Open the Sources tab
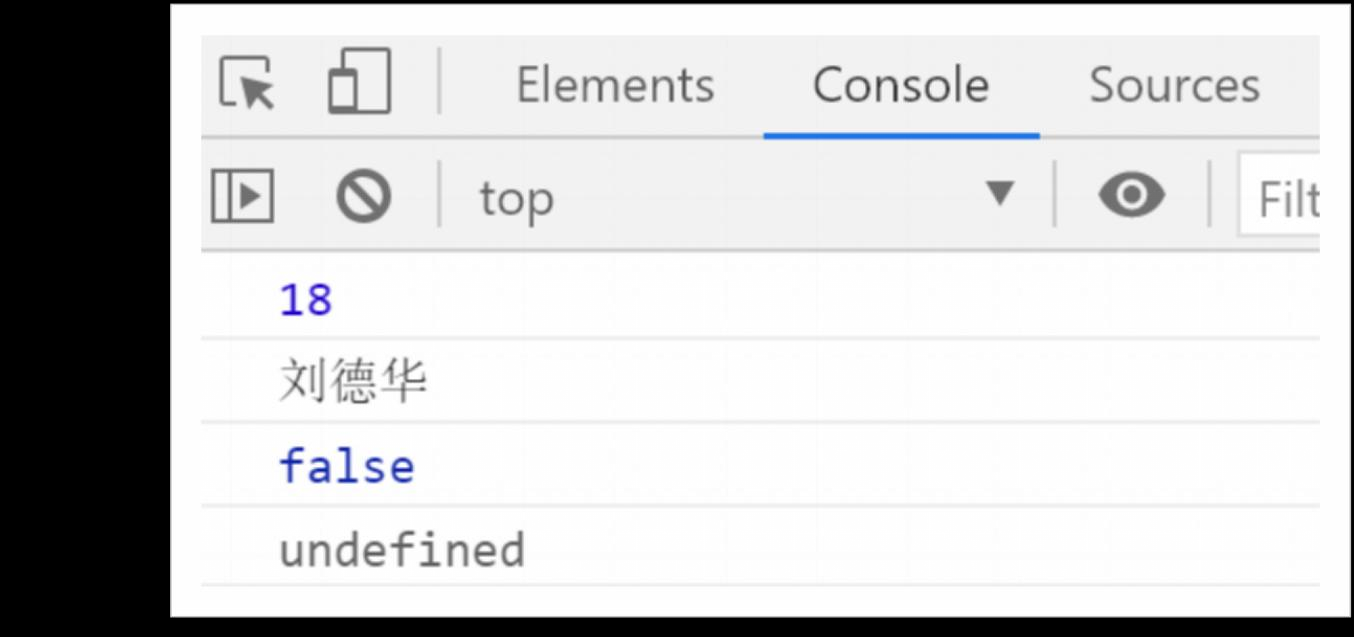 1174,85
